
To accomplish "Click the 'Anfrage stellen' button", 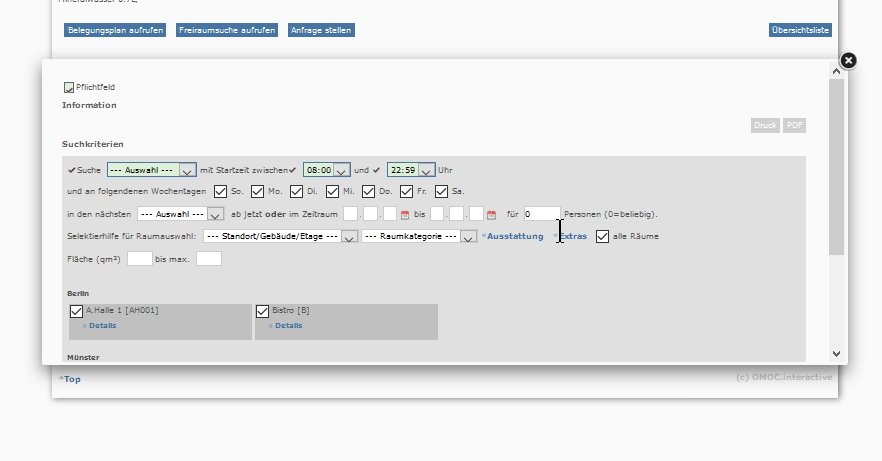I will [321, 30].
